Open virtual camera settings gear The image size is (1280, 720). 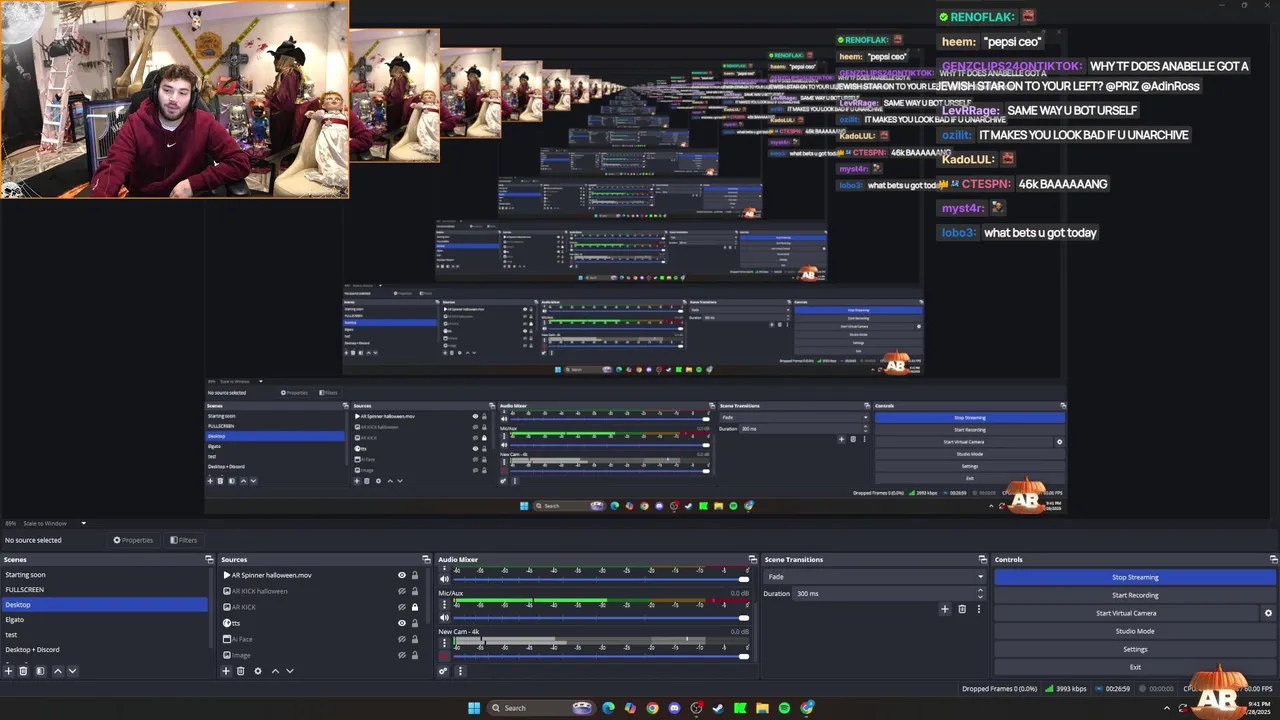1268,613
